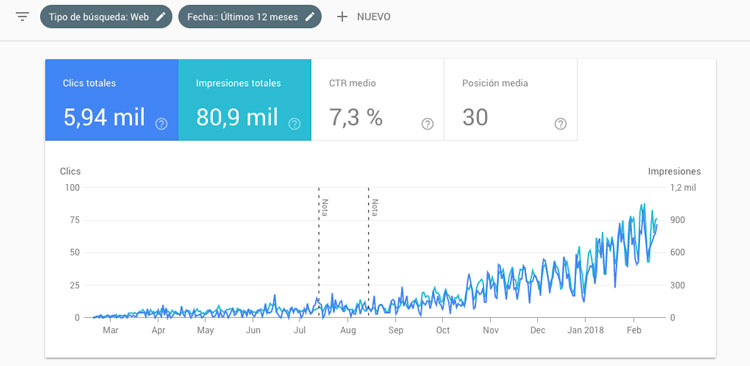Click the Nov month axis label
Viewport: 750px width, 366px height.
(x=490, y=330)
